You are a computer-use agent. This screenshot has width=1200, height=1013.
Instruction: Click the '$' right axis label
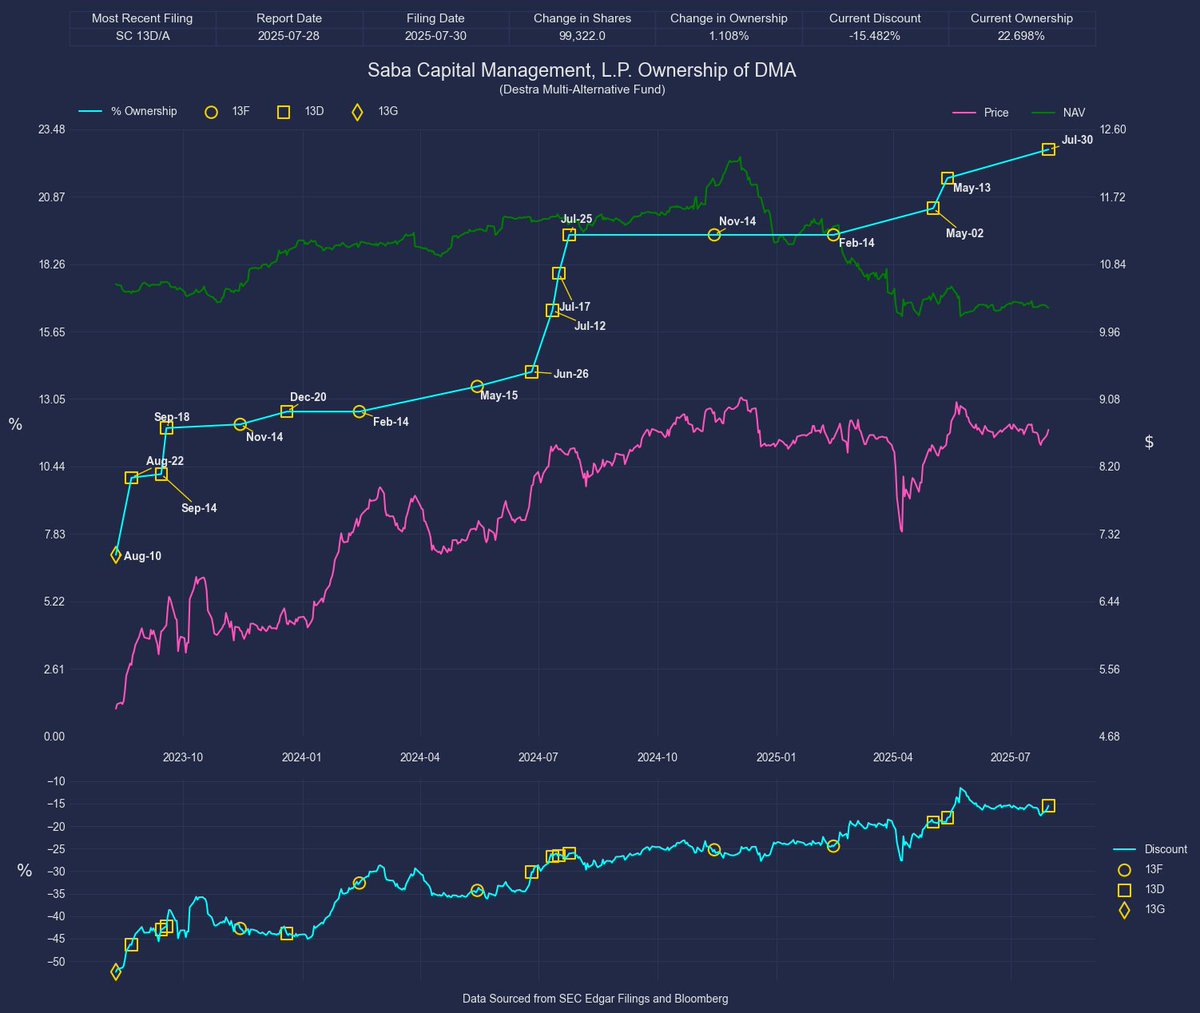coord(1149,442)
